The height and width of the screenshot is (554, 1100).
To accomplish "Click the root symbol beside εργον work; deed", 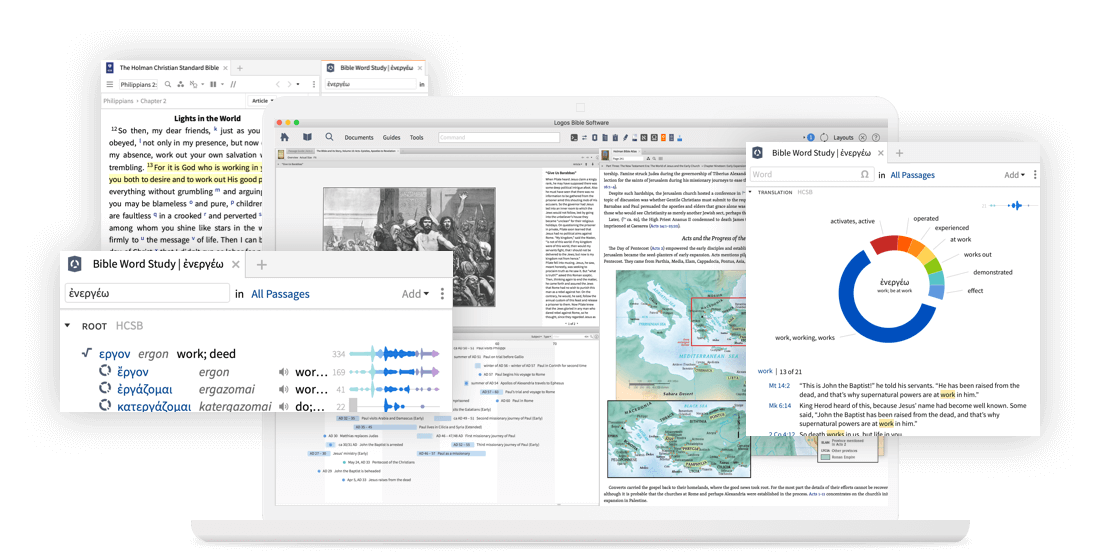I will (87, 353).
